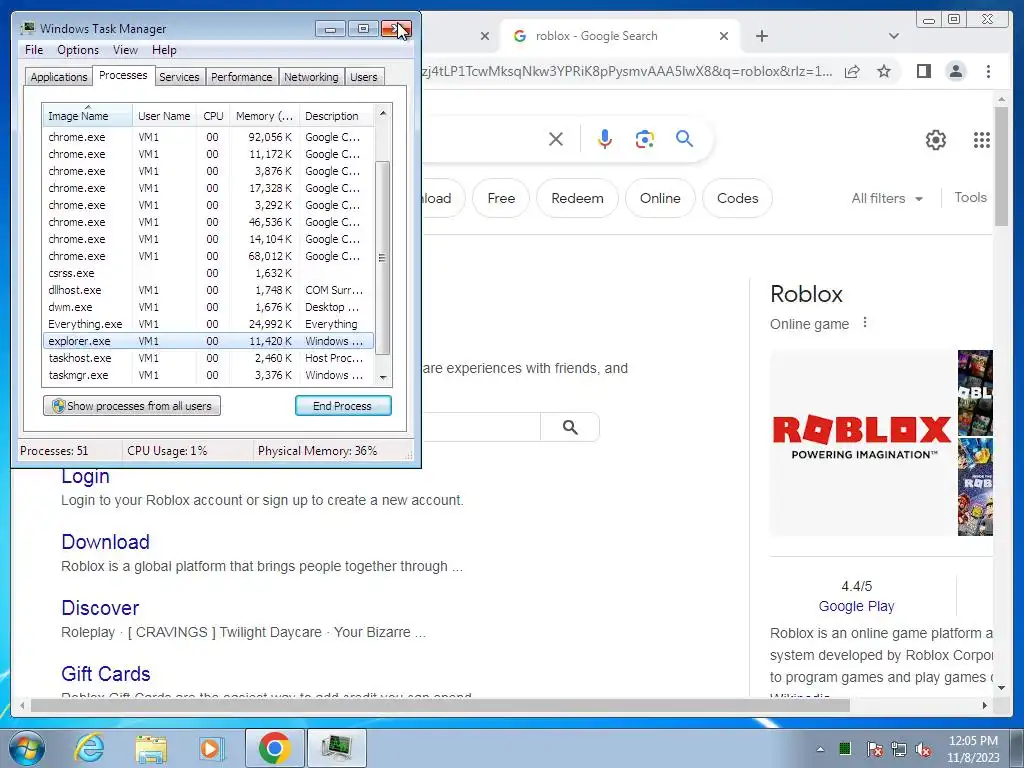Open the Login sitelink
This screenshot has width=1024, height=768.
(86, 477)
